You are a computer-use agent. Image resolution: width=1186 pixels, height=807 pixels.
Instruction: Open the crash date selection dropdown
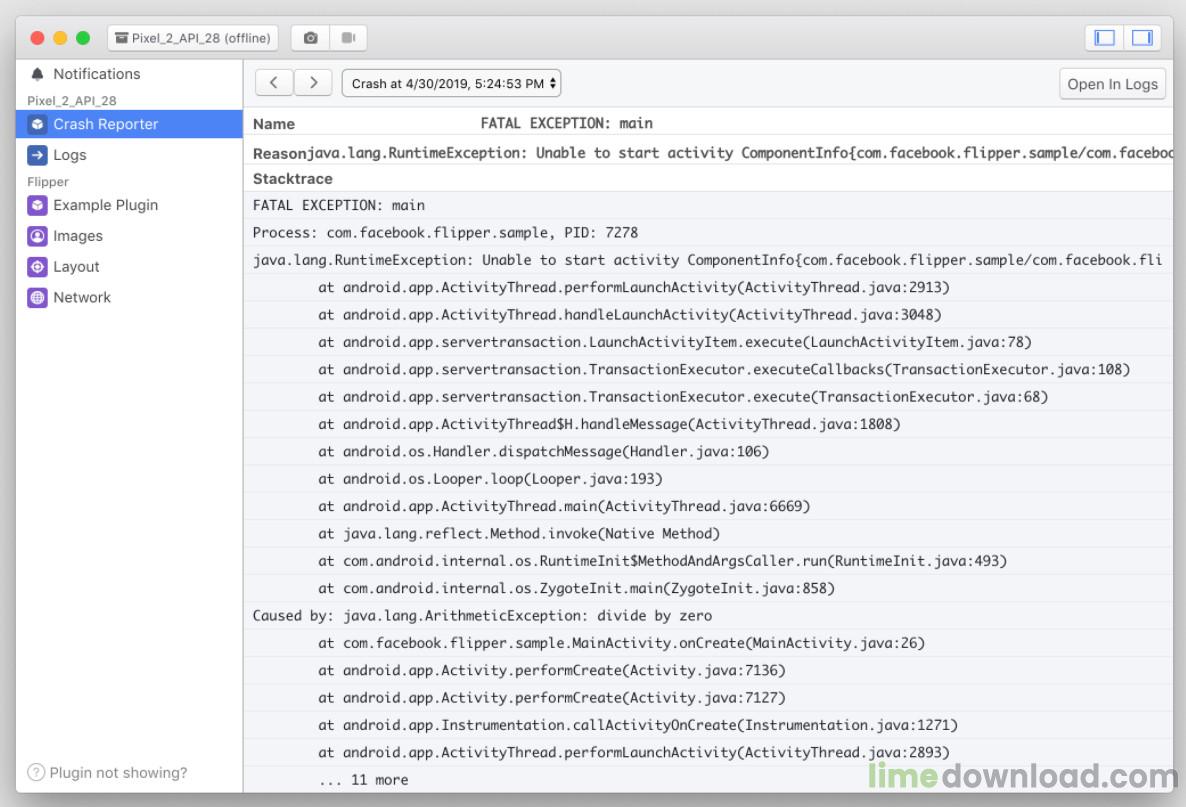(451, 83)
